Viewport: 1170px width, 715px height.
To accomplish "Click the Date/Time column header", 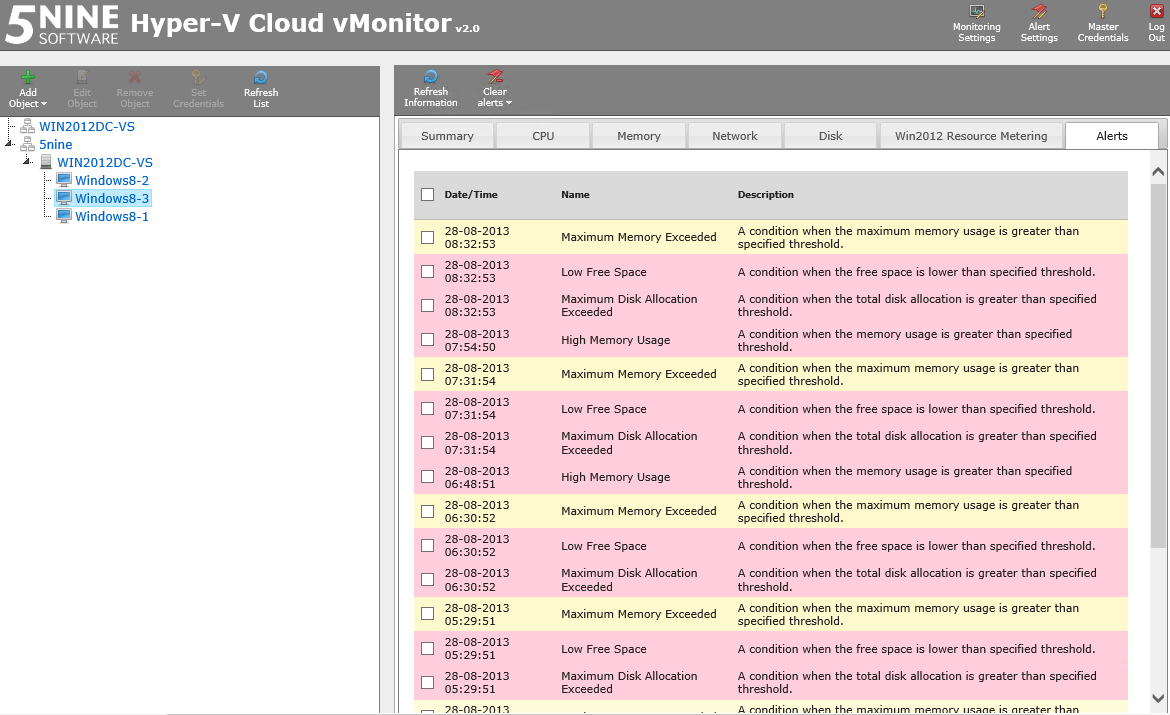I will pos(471,195).
